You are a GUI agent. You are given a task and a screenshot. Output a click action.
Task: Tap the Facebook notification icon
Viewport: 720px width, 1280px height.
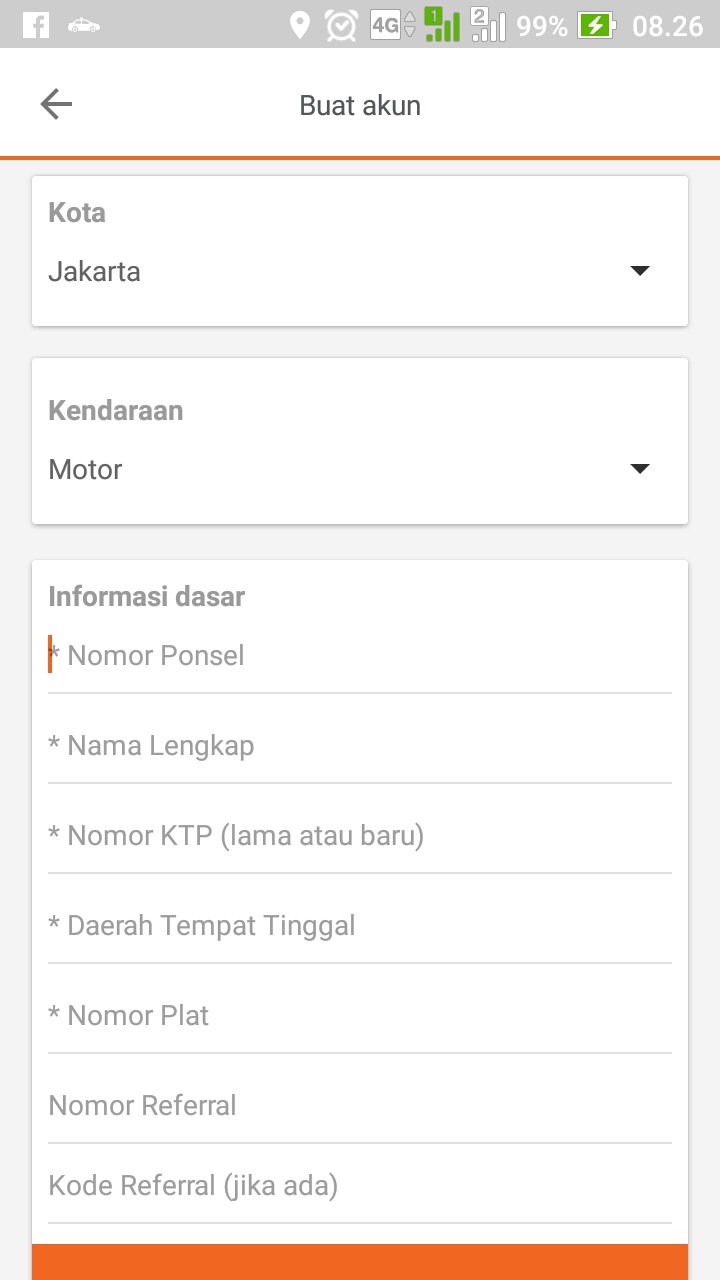click(36, 25)
